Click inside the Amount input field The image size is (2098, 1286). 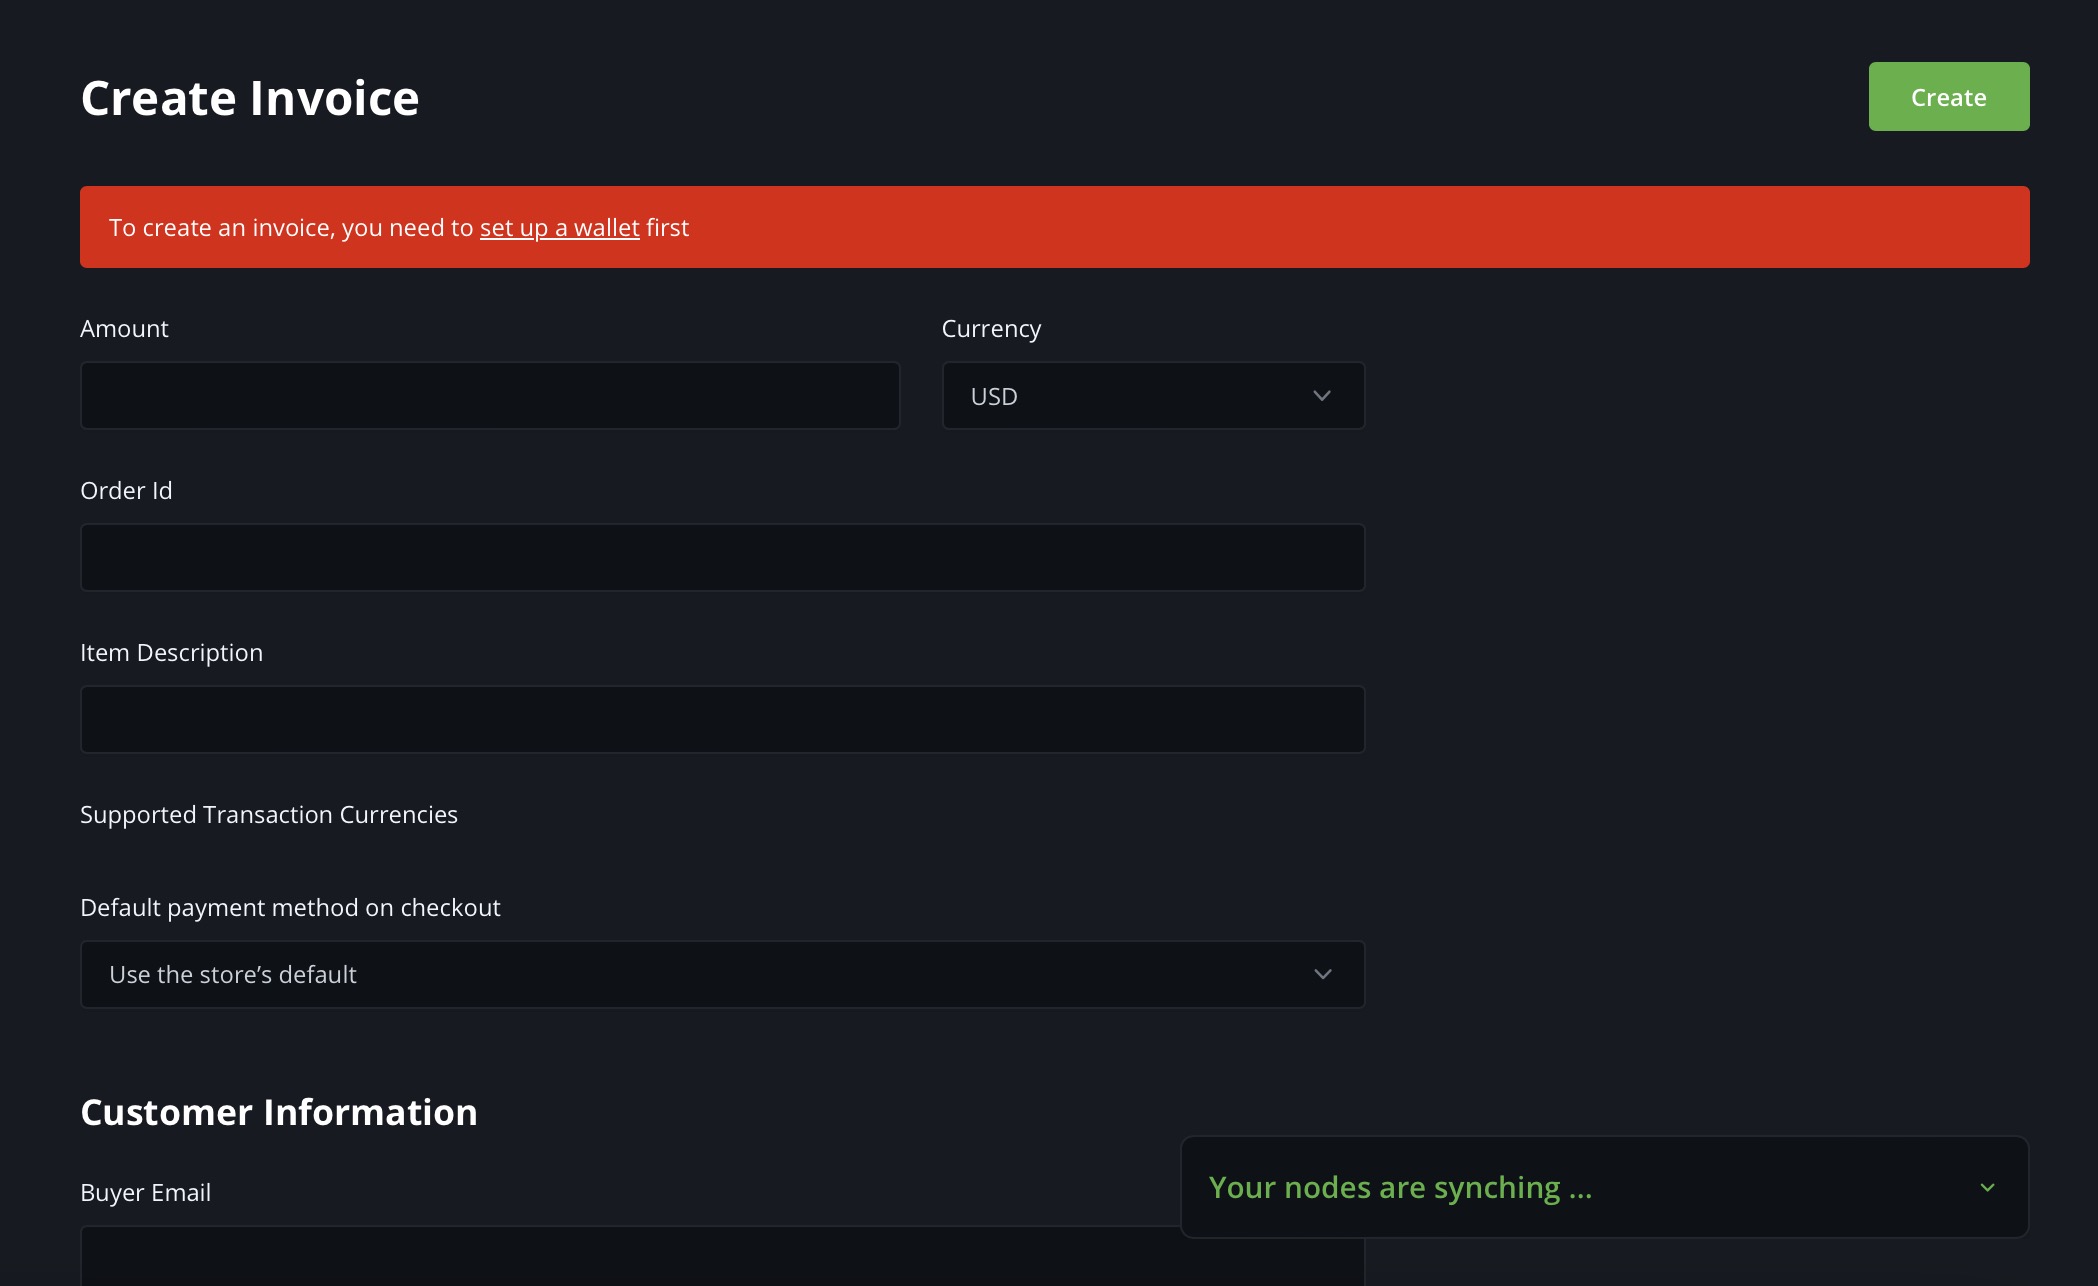[x=489, y=395]
